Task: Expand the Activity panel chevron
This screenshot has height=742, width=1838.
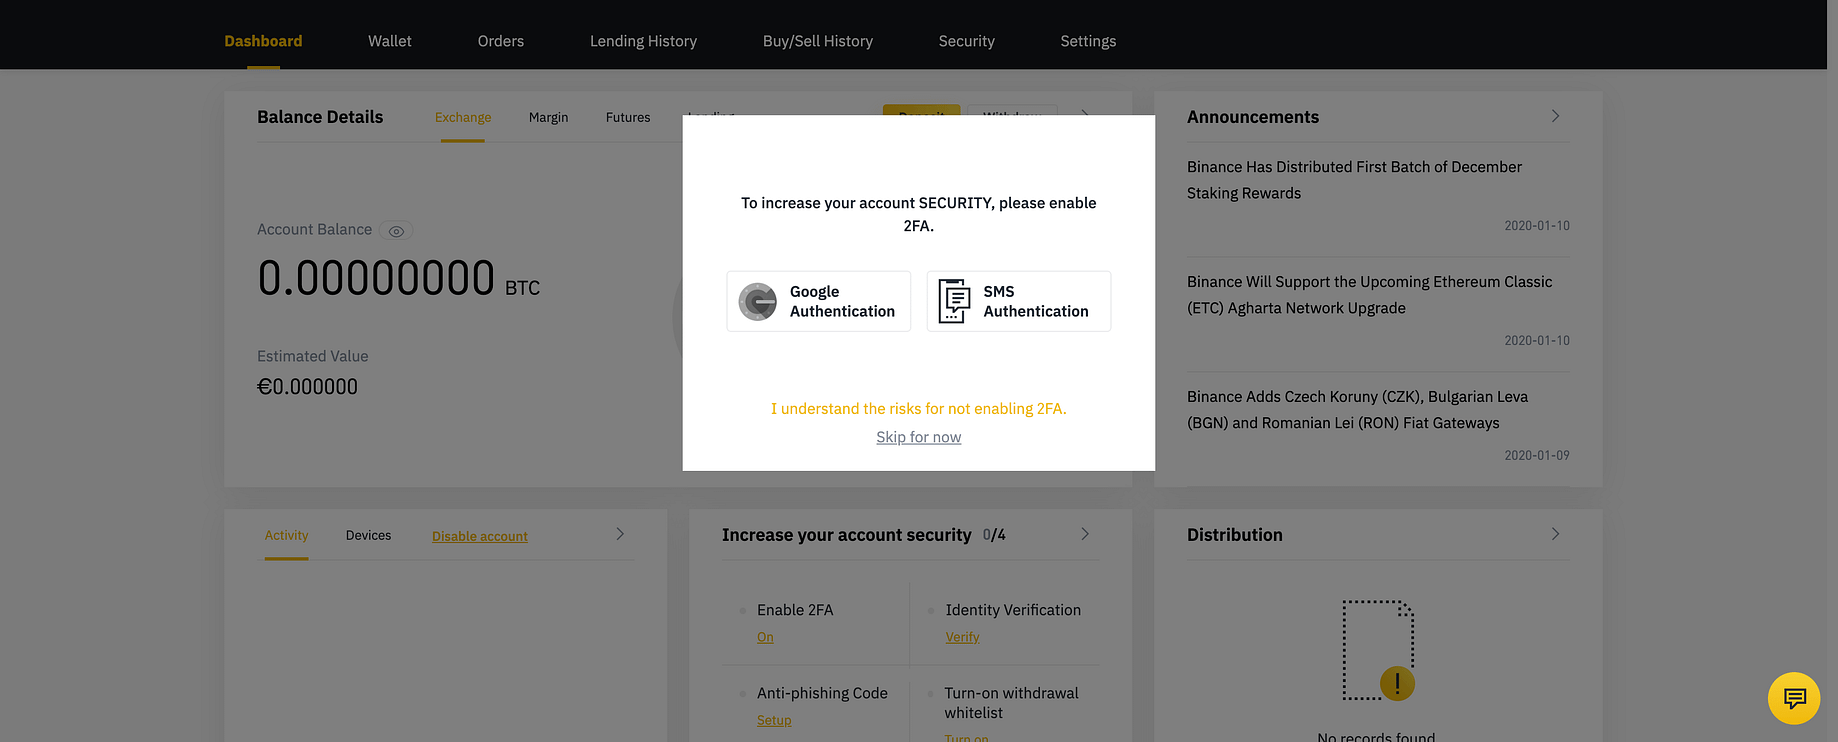Action: tap(620, 534)
